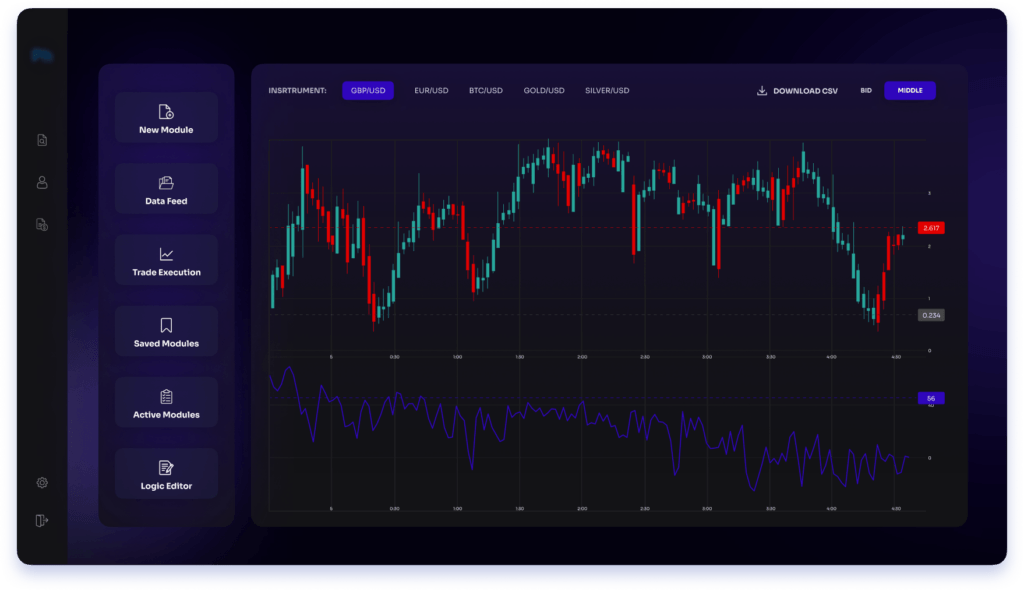
Task: Open the settings gear in the sidebar
Action: pos(41,482)
